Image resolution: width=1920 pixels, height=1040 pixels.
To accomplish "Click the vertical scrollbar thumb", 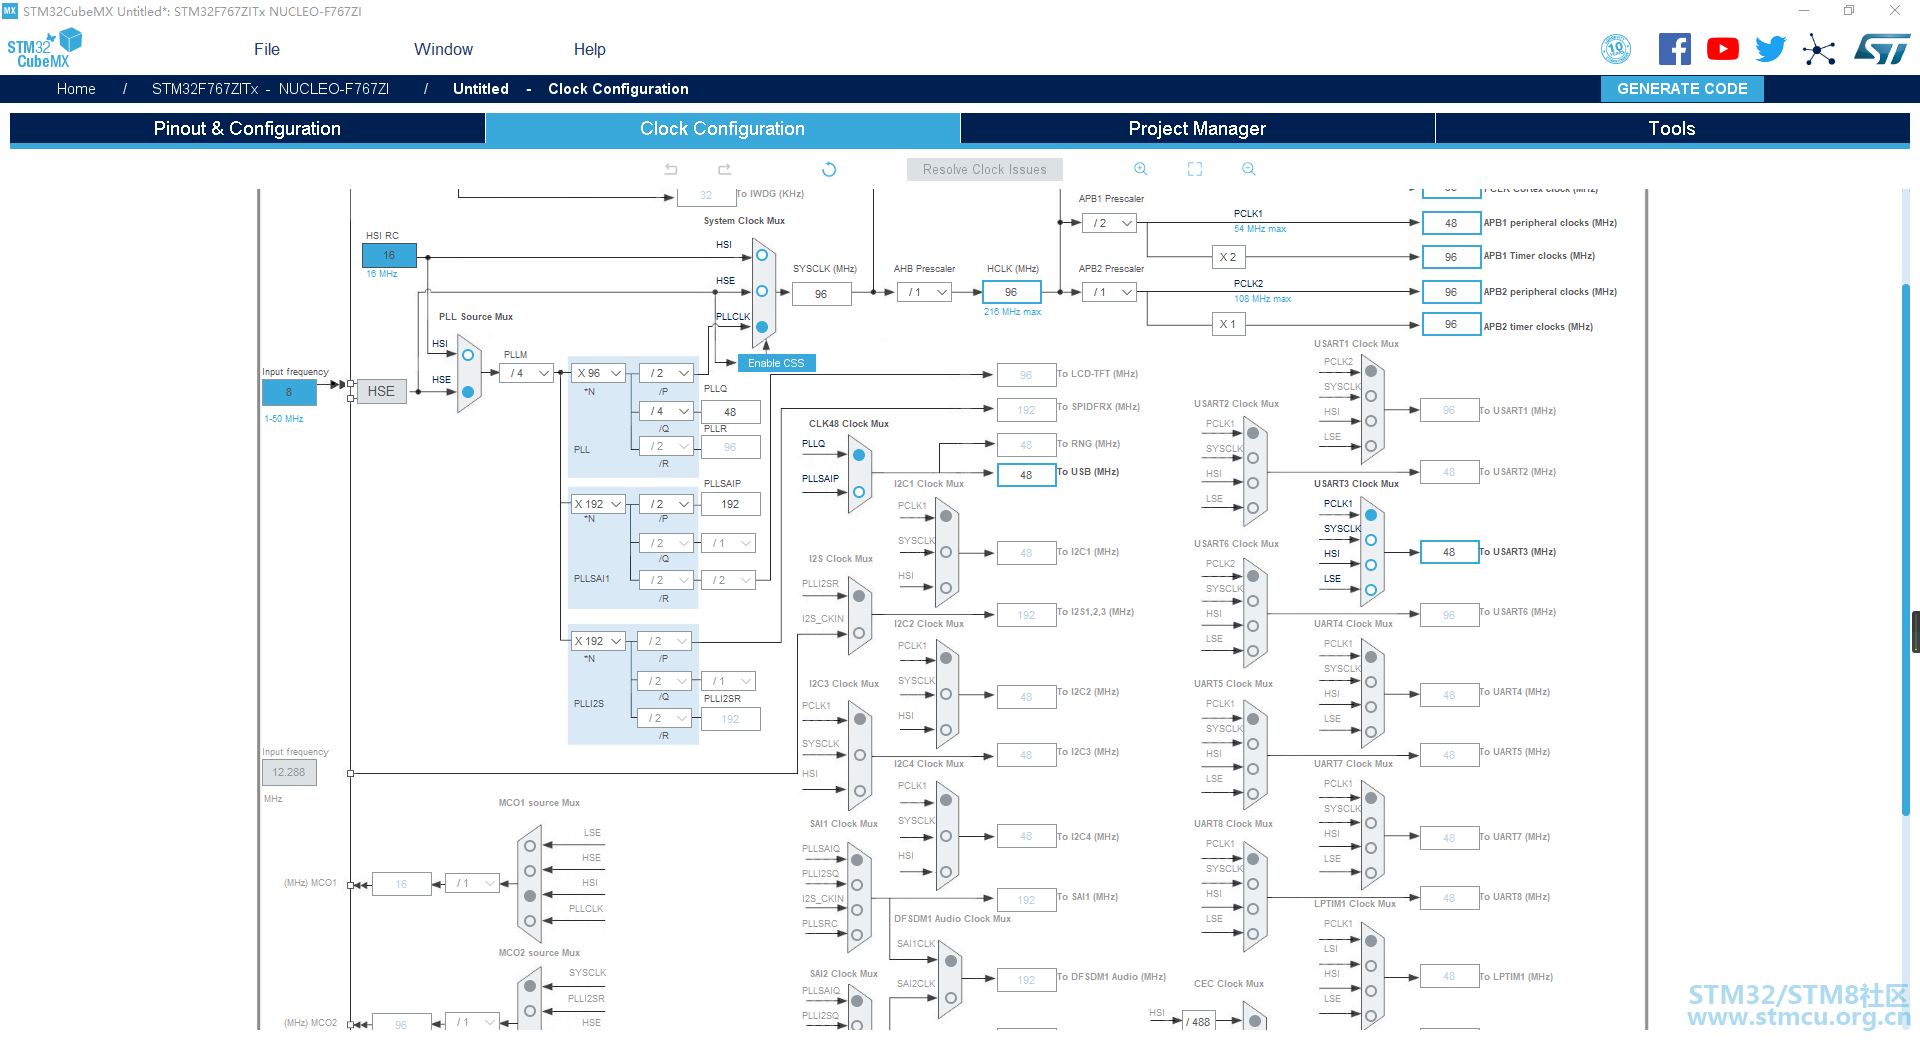I will coord(1907,550).
